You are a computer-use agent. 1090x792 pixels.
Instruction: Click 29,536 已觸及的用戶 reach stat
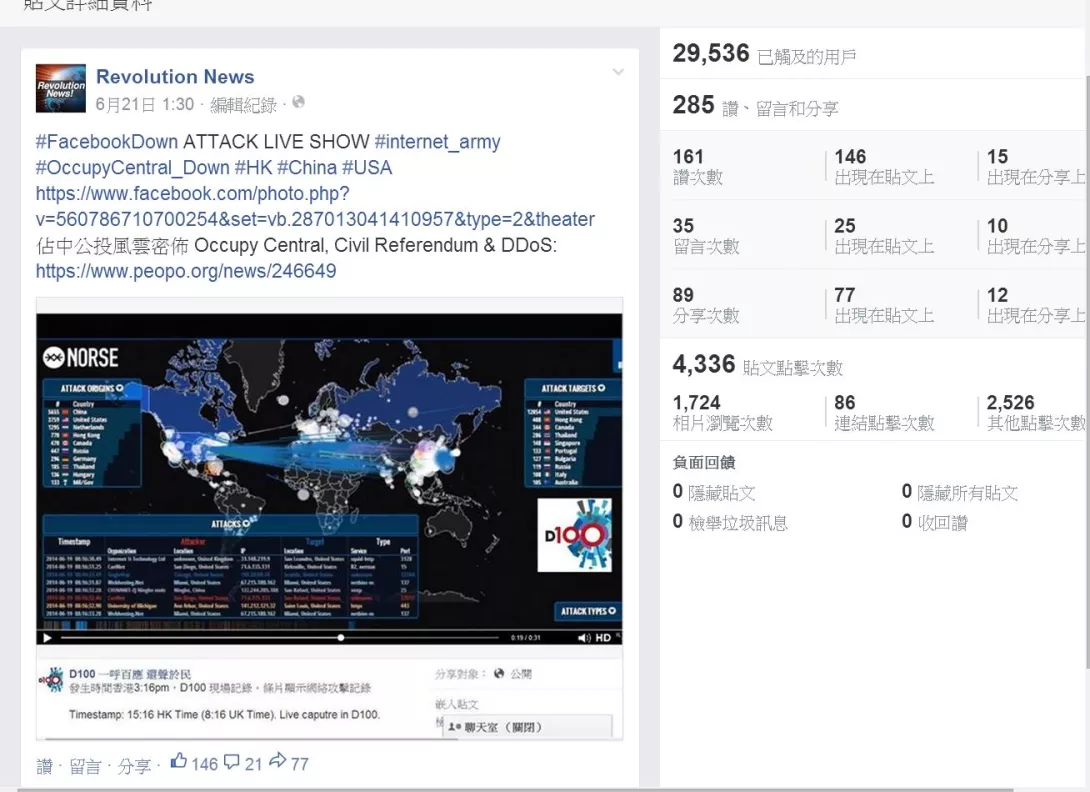(x=764, y=54)
